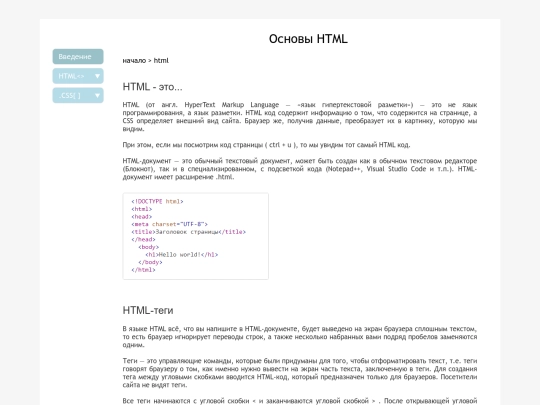This screenshot has width=540, height=405.
Task: Go to начало breadcrumb link
Action: tap(134, 61)
